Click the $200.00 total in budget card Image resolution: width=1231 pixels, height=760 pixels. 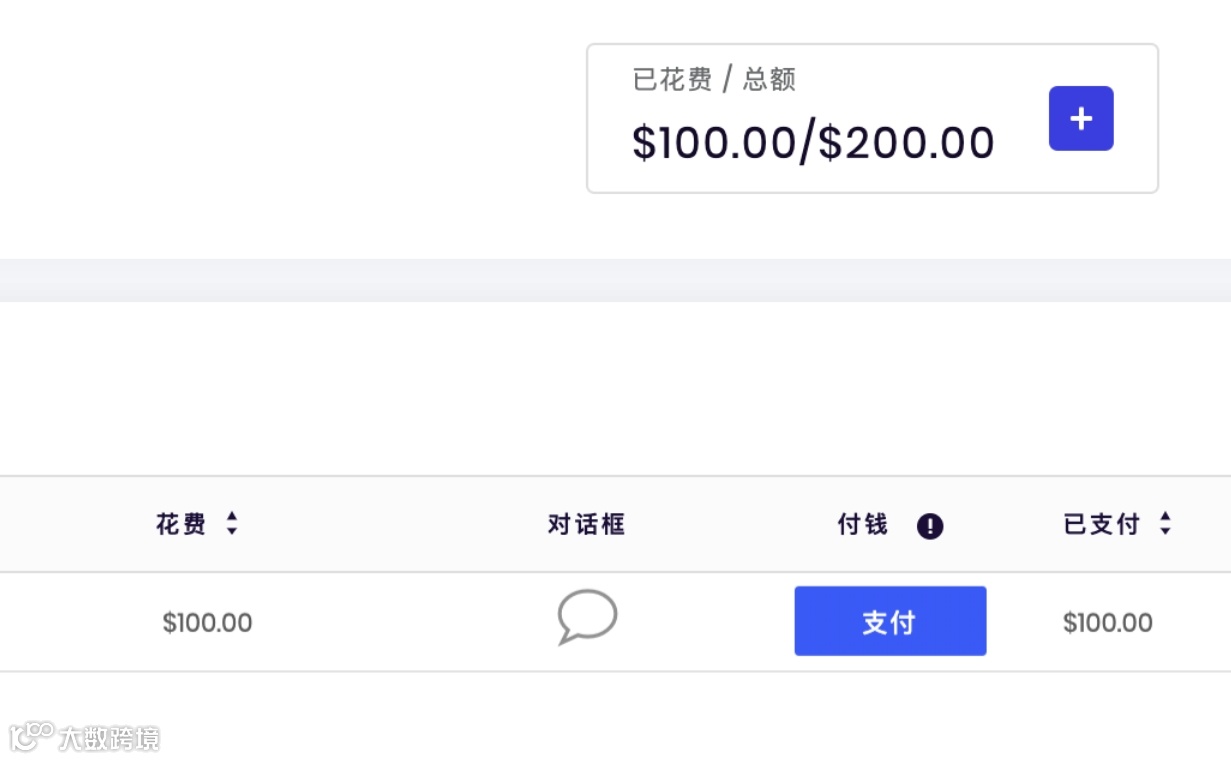click(906, 143)
